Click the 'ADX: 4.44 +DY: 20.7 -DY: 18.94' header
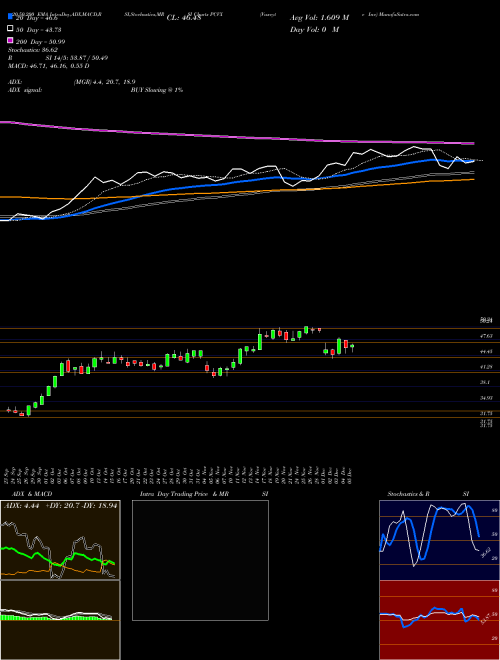This screenshot has height=660, width=500. pos(61,505)
